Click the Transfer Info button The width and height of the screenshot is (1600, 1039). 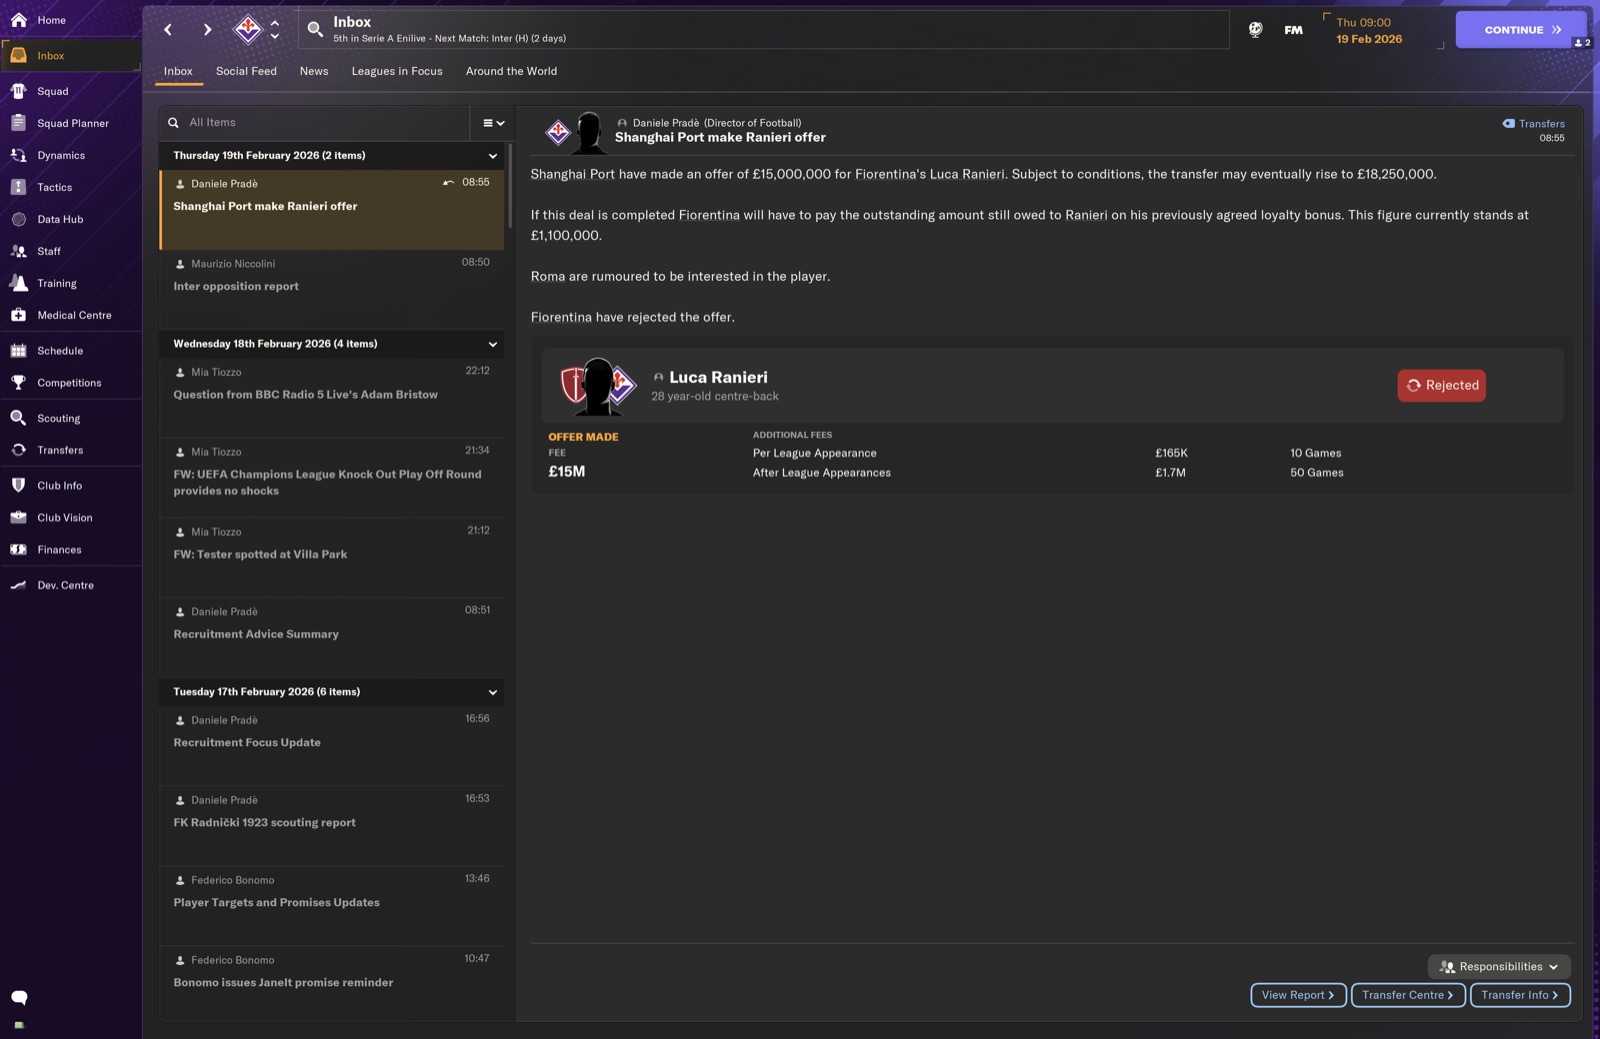1520,995
